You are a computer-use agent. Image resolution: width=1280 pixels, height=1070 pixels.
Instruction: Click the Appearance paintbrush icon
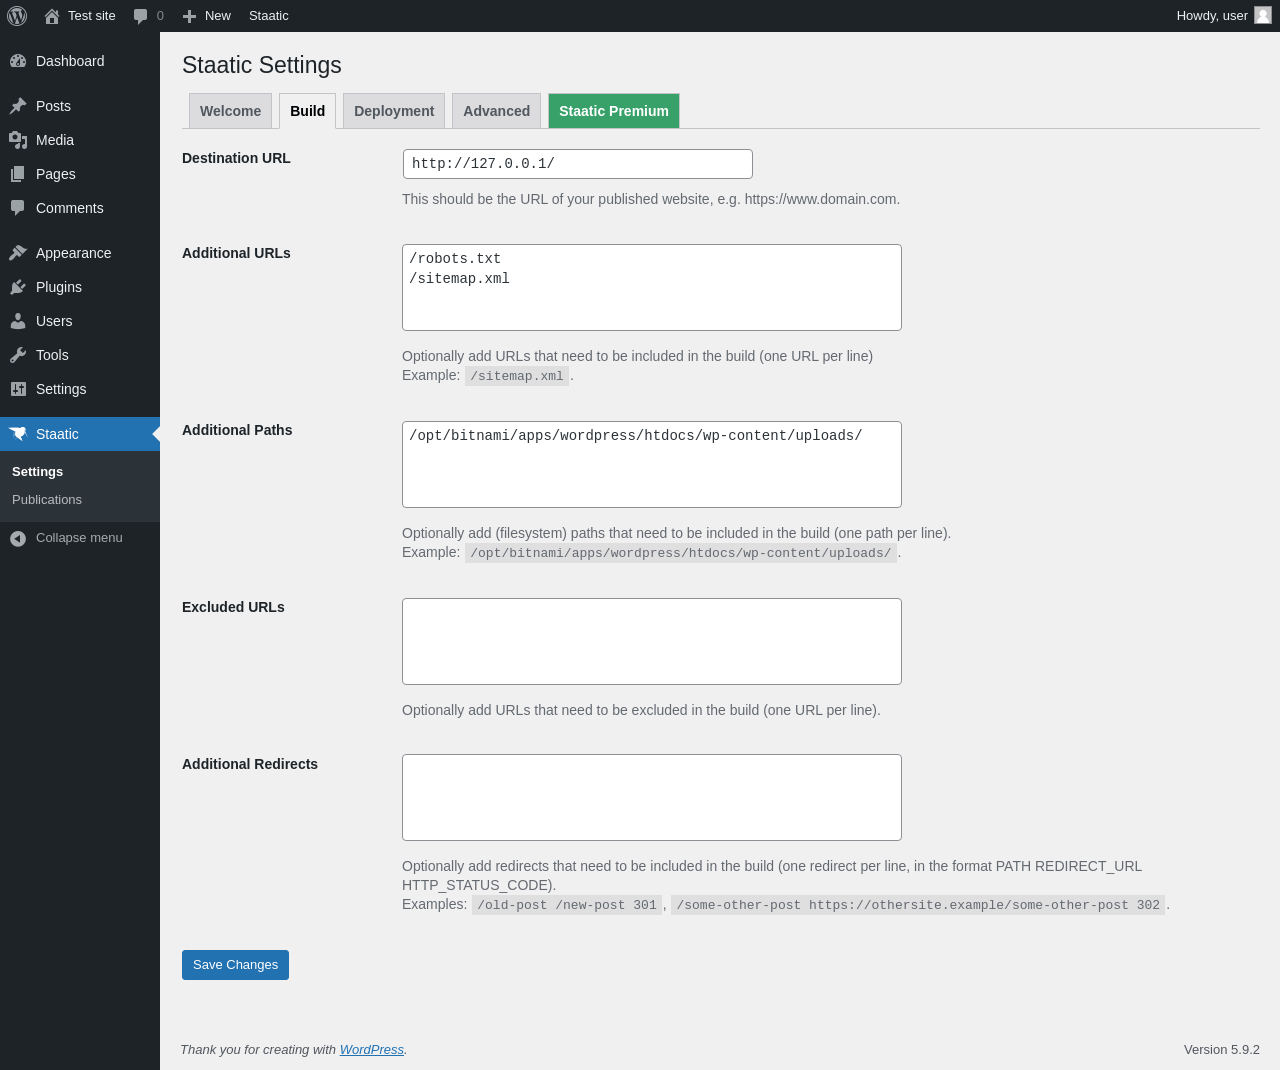[18, 253]
